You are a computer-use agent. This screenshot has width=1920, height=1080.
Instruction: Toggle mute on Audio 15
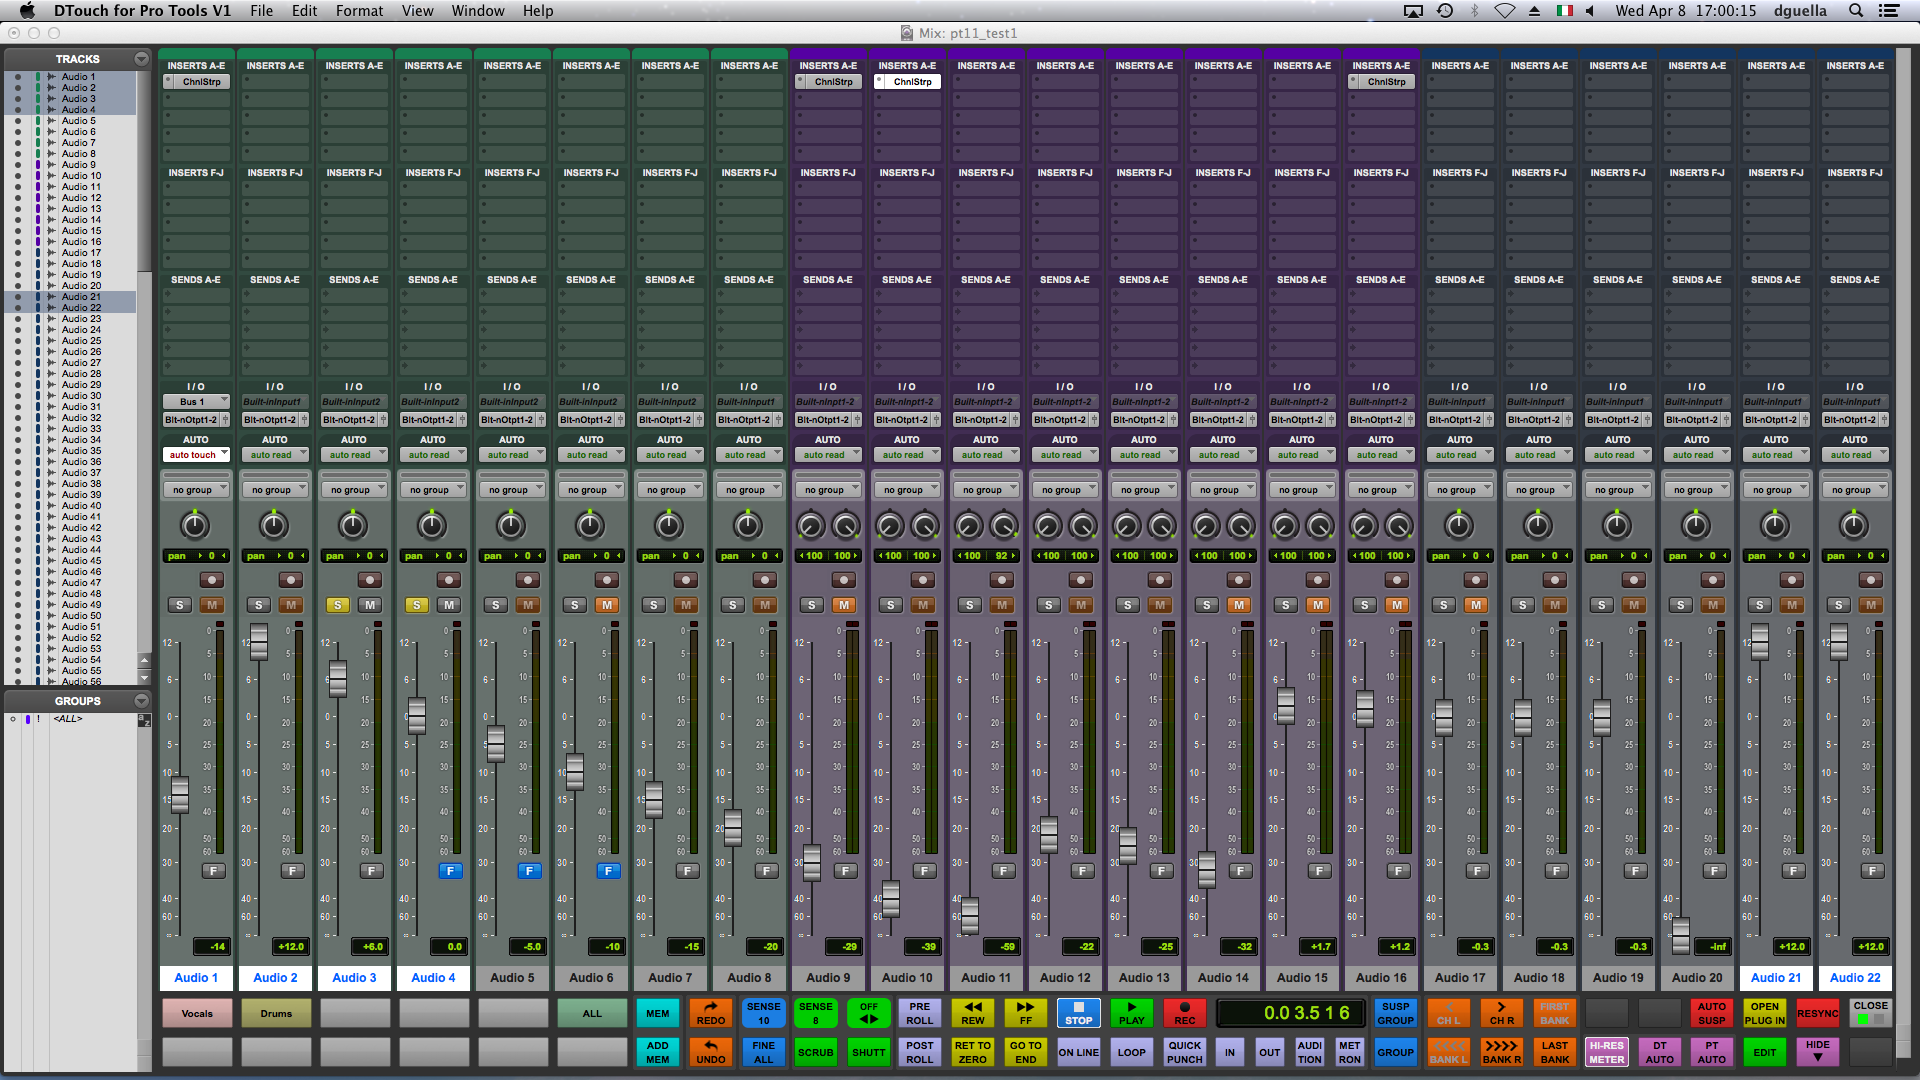click(1318, 605)
